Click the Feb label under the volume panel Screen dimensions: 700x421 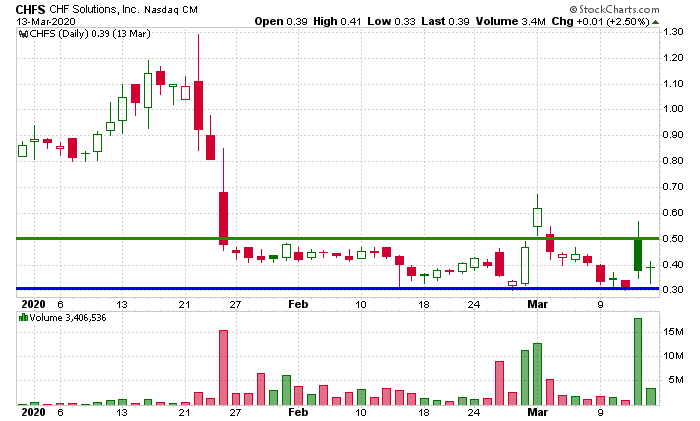[x=298, y=412]
